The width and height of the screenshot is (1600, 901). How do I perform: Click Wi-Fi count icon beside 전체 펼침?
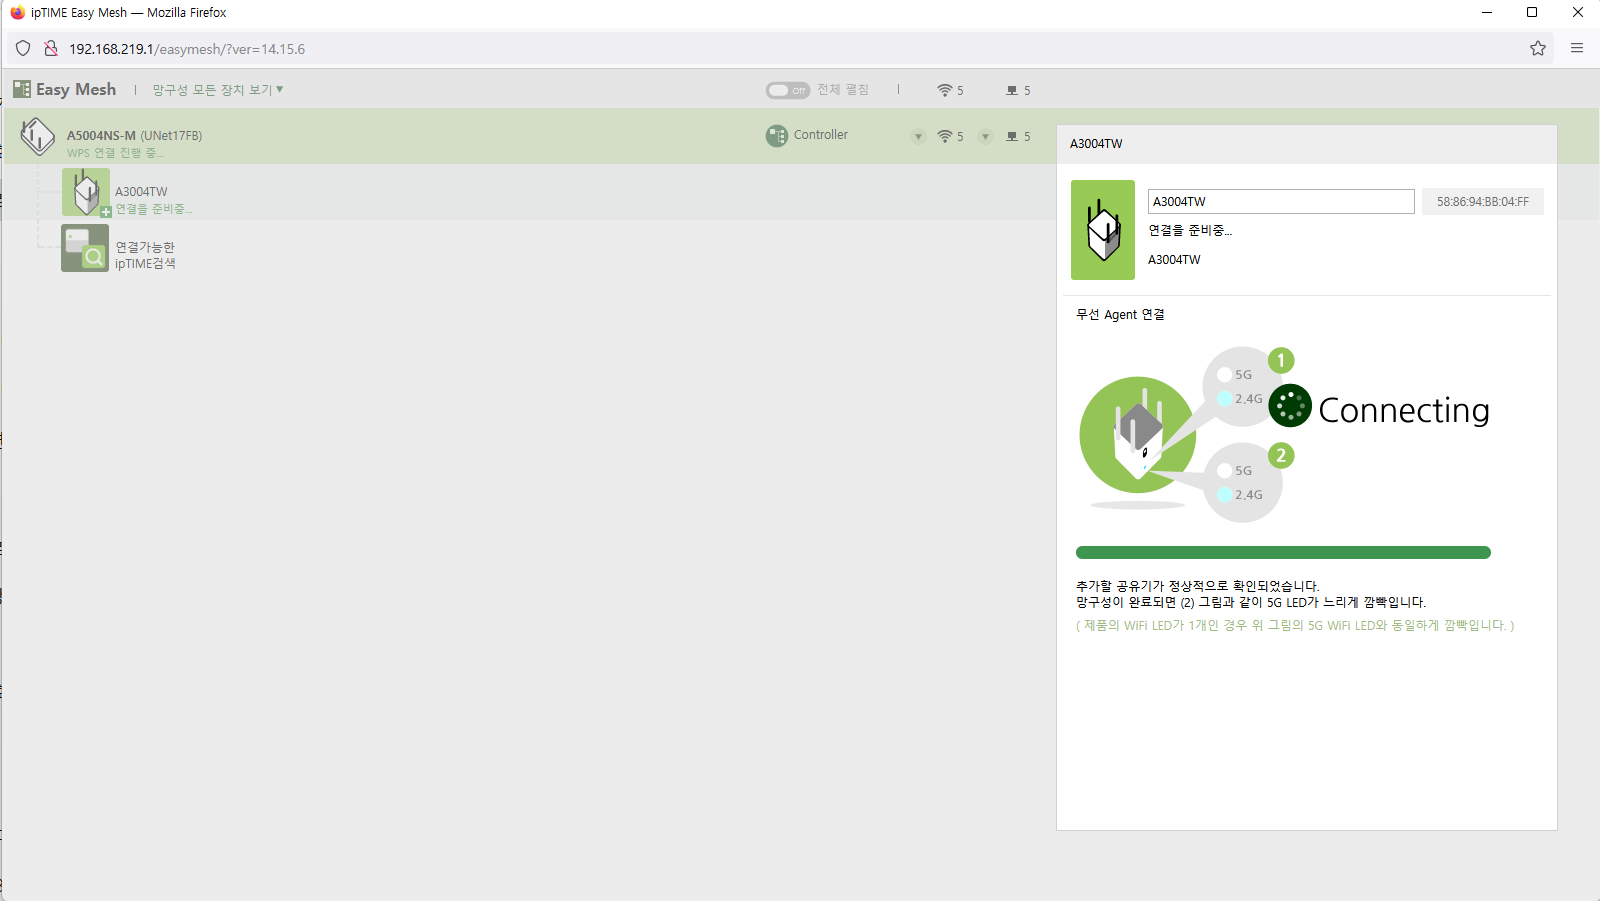(x=944, y=90)
